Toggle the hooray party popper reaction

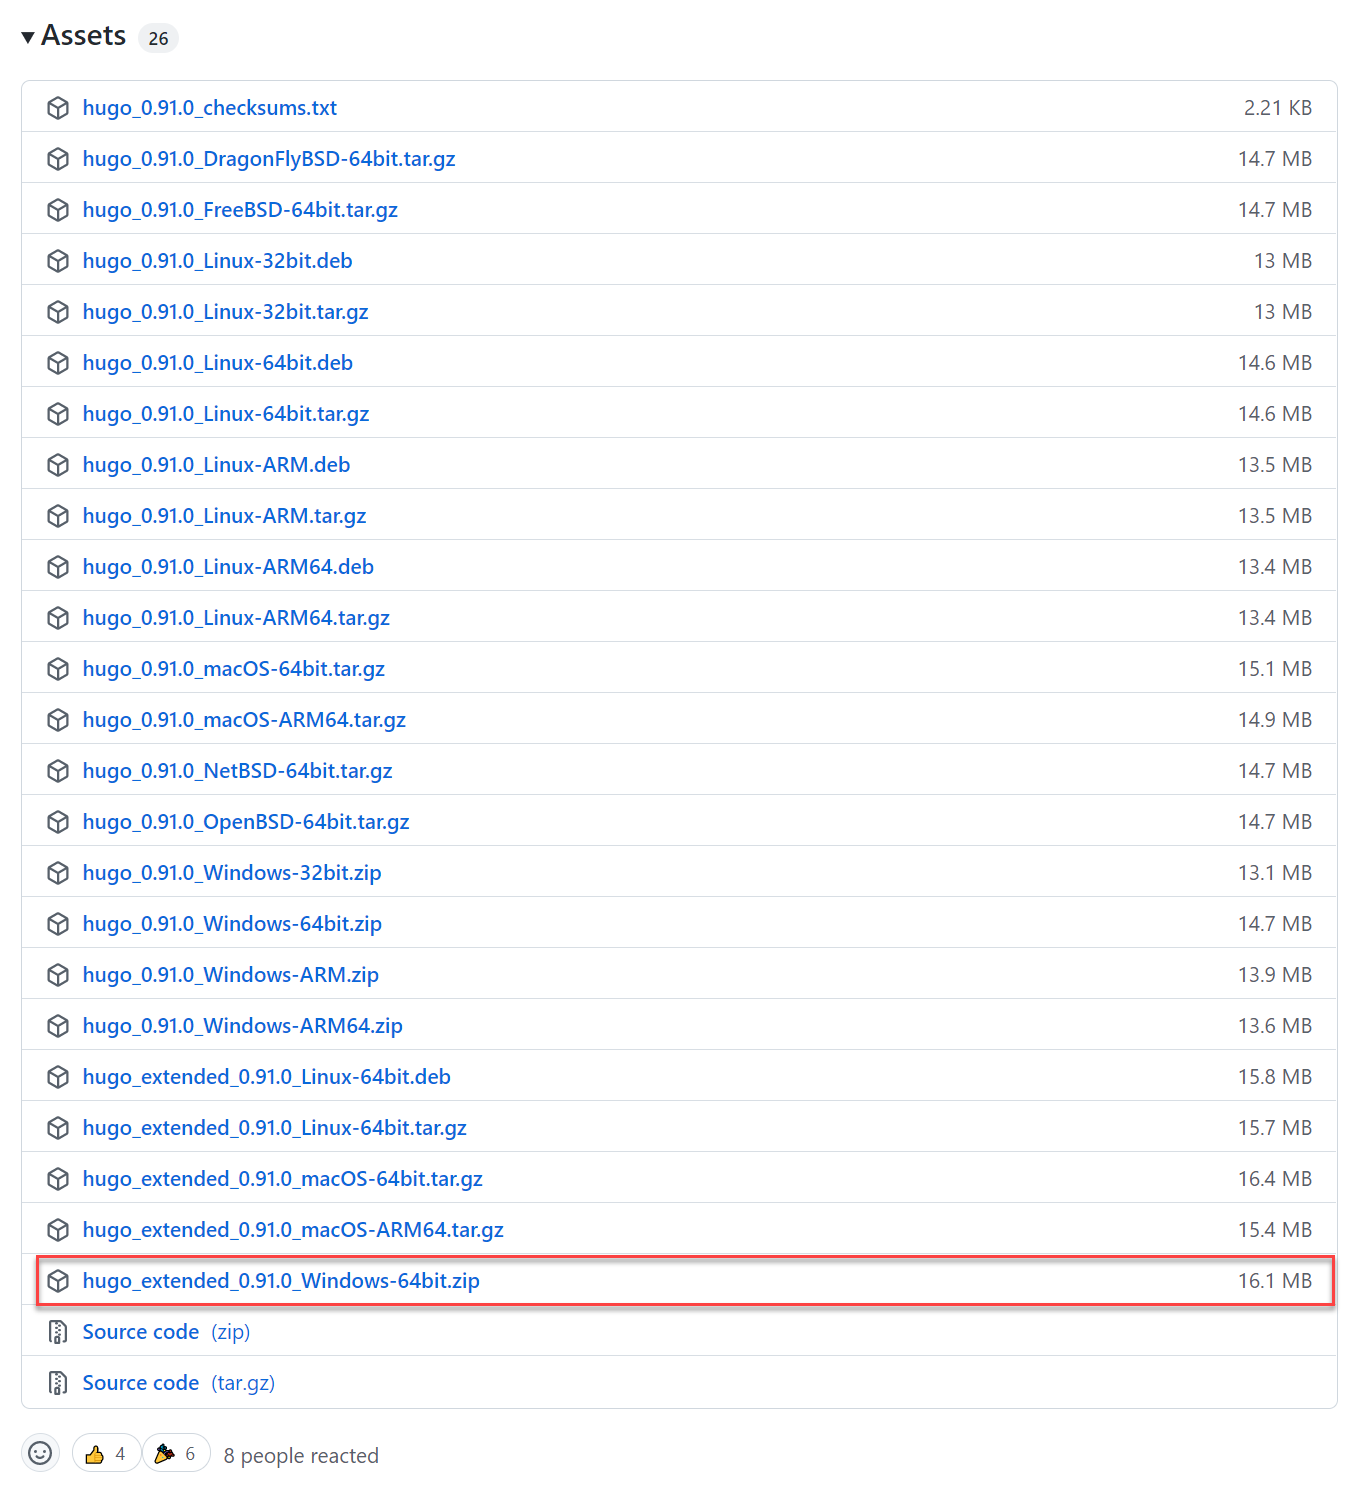(x=176, y=1453)
